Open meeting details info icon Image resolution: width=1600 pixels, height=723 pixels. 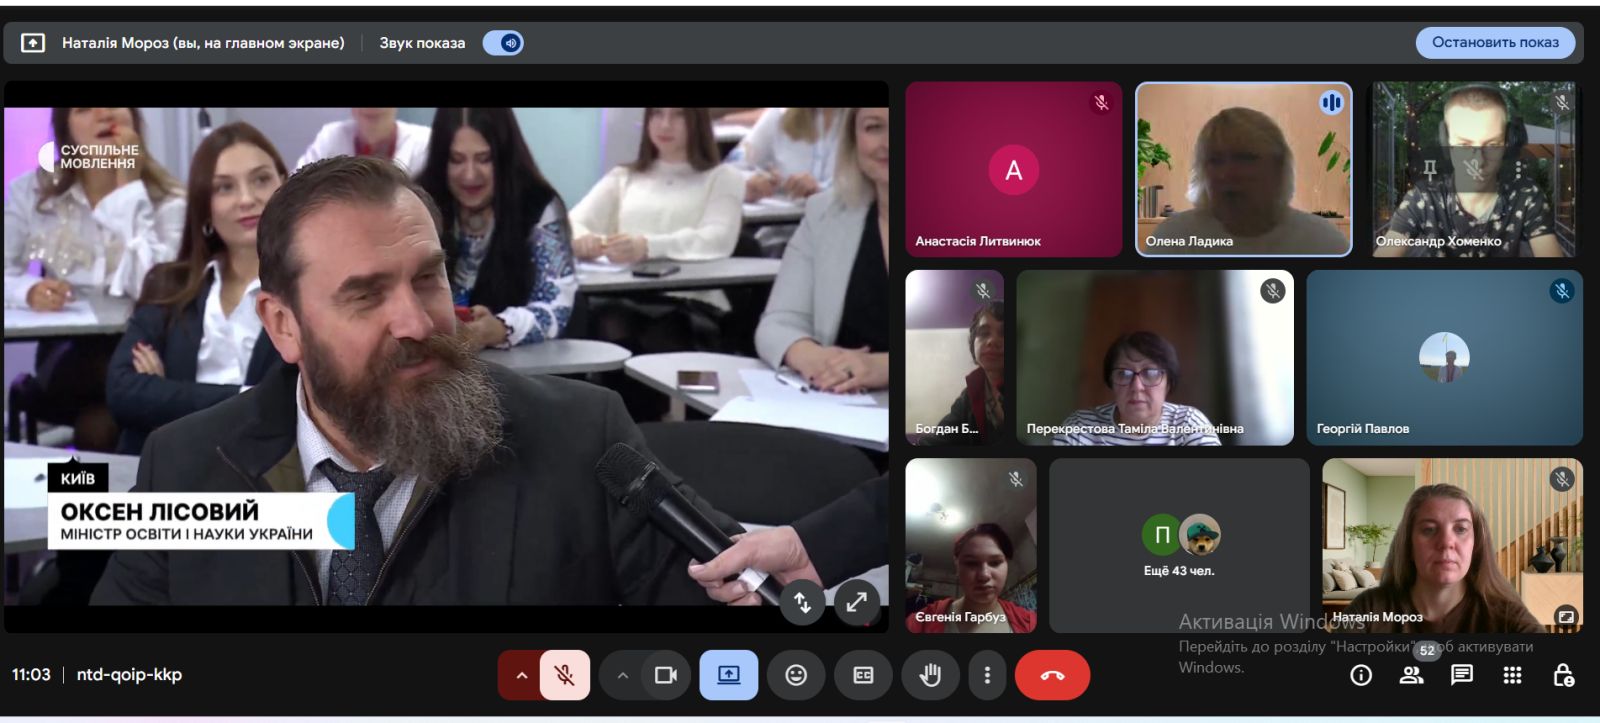1361,675
